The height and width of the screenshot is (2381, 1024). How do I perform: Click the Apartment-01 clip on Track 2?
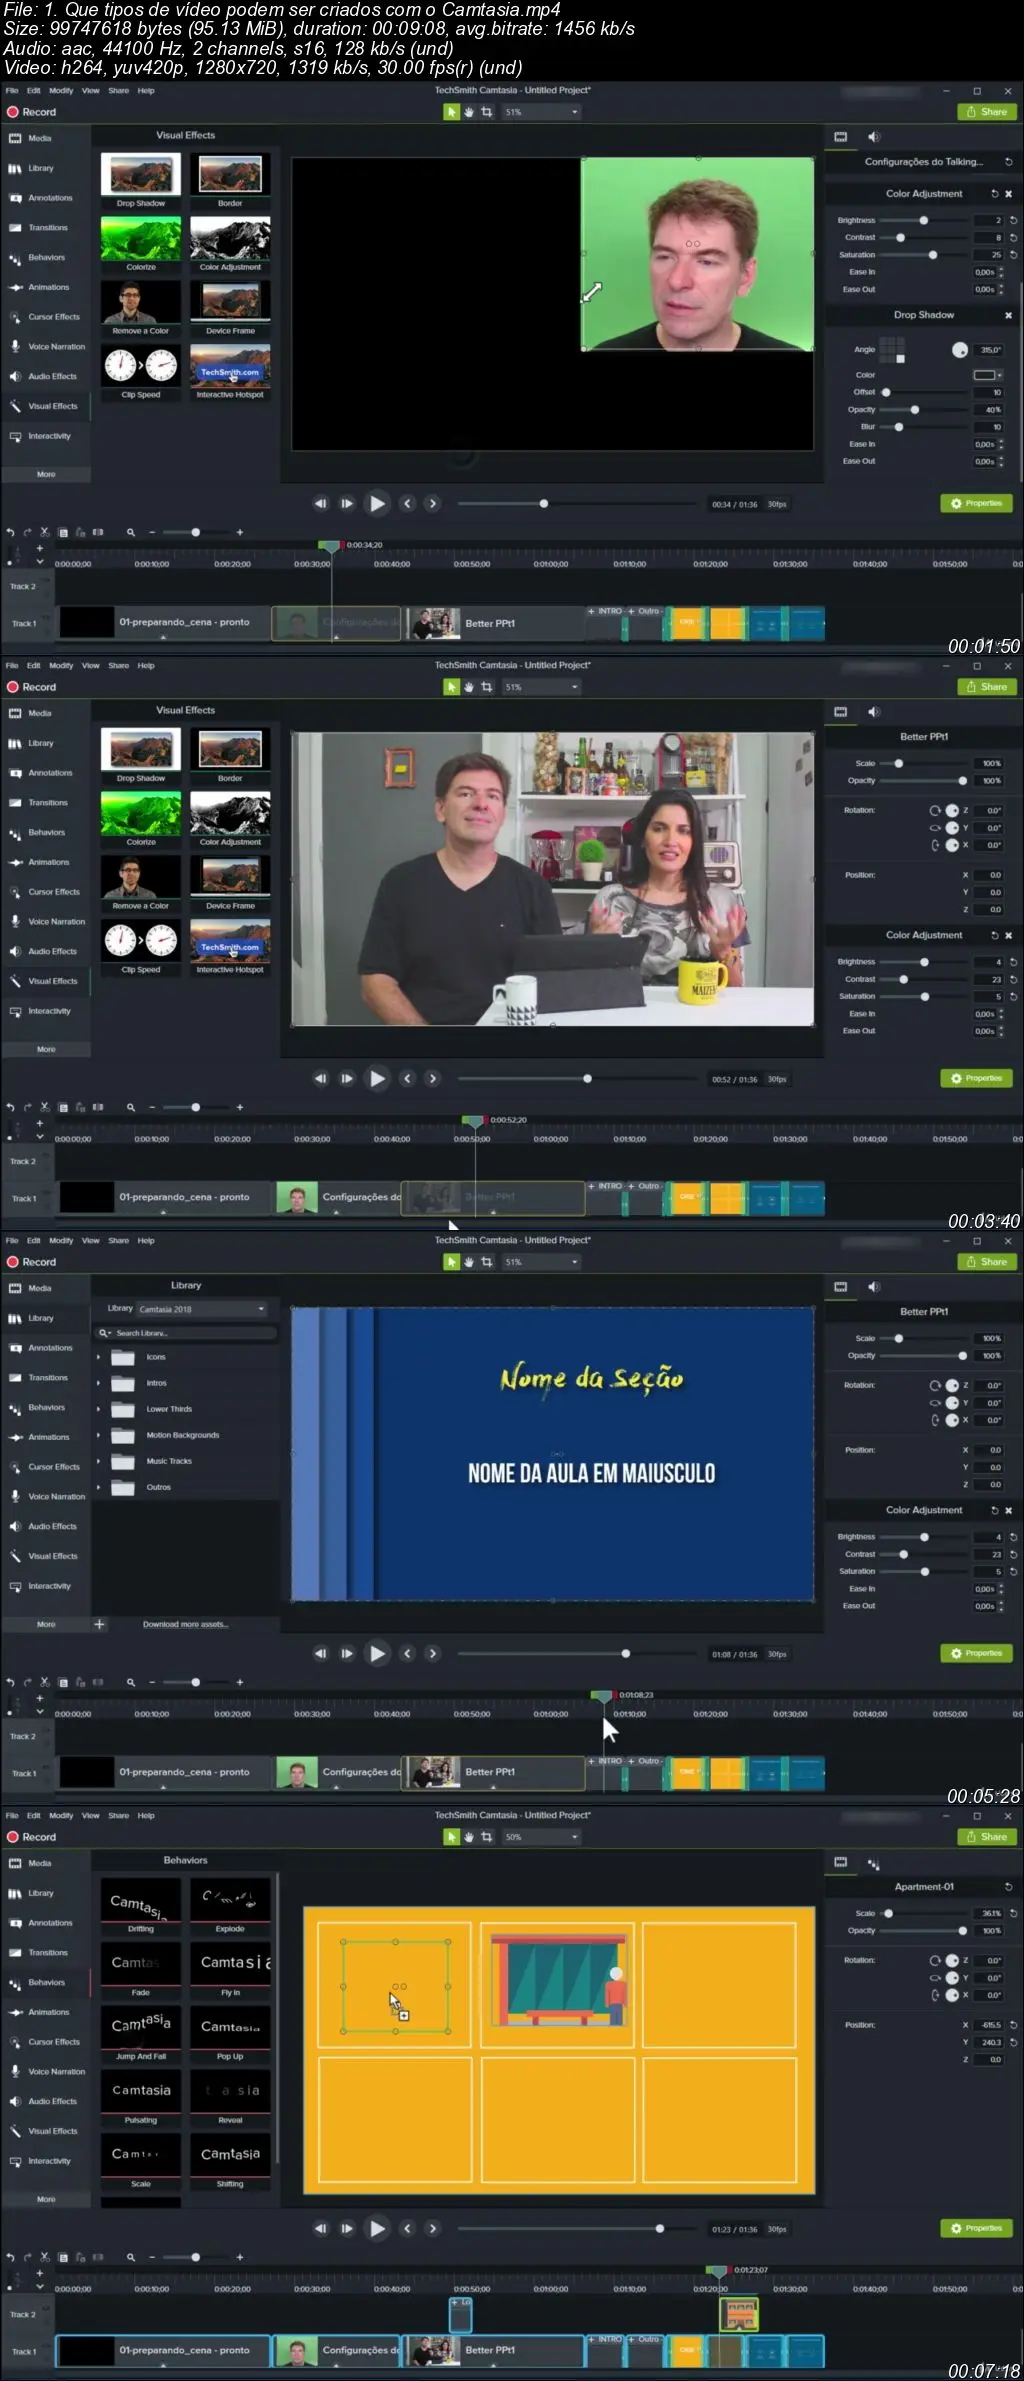[x=739, y=2315]
